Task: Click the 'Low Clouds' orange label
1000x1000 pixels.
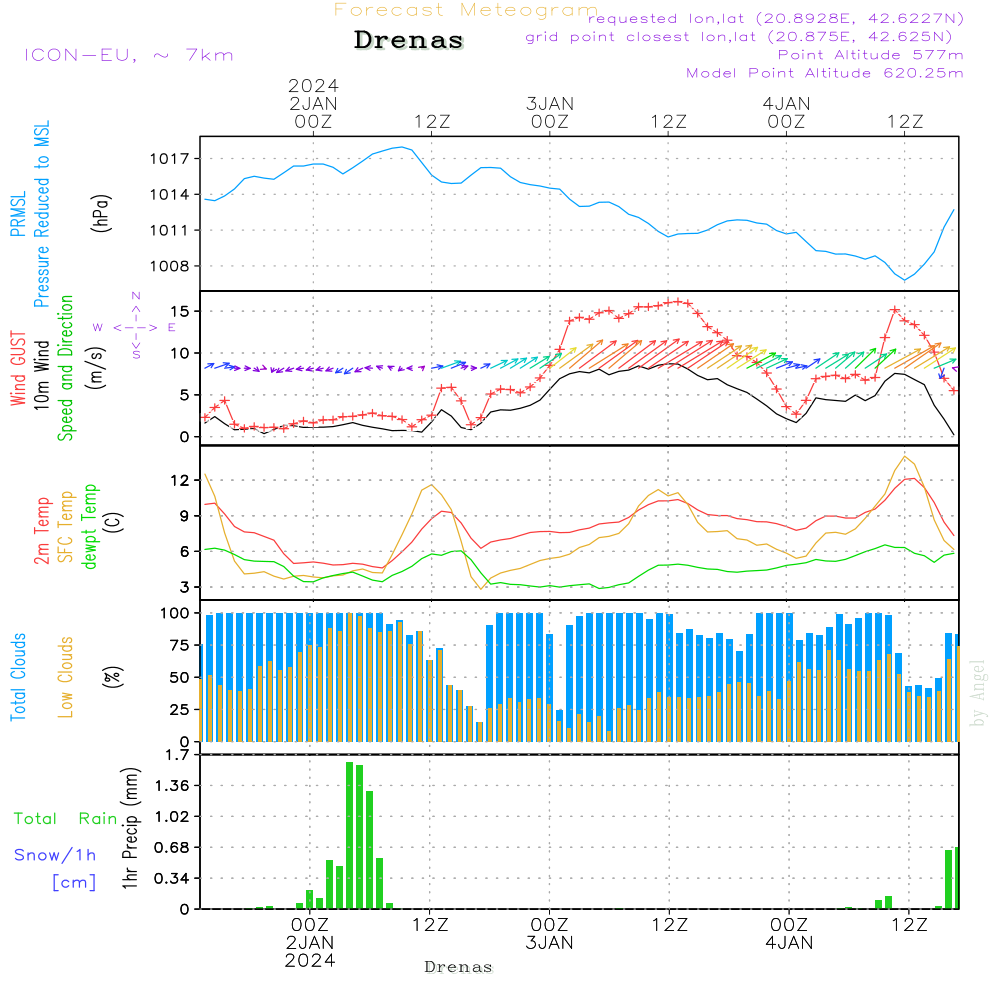Action: [66, 677]
